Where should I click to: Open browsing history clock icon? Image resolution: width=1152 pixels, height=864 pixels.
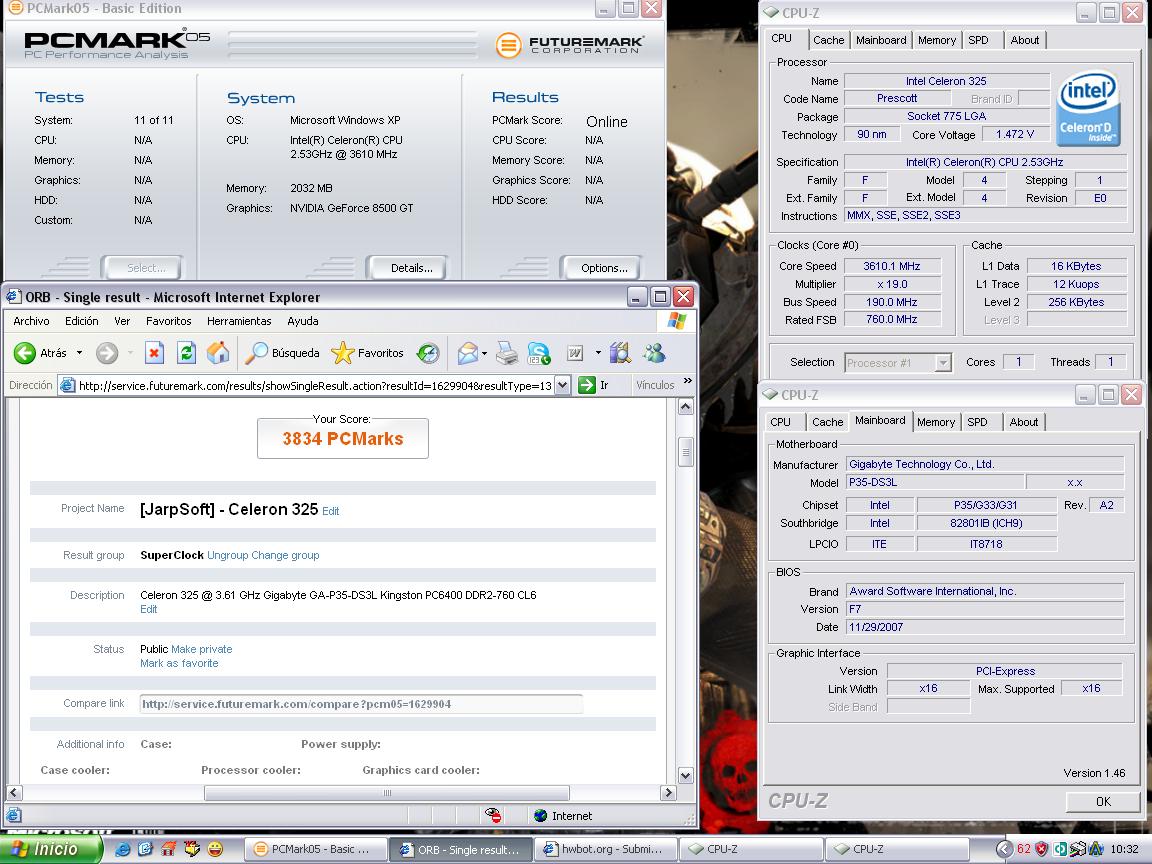(x=428, y=353)
